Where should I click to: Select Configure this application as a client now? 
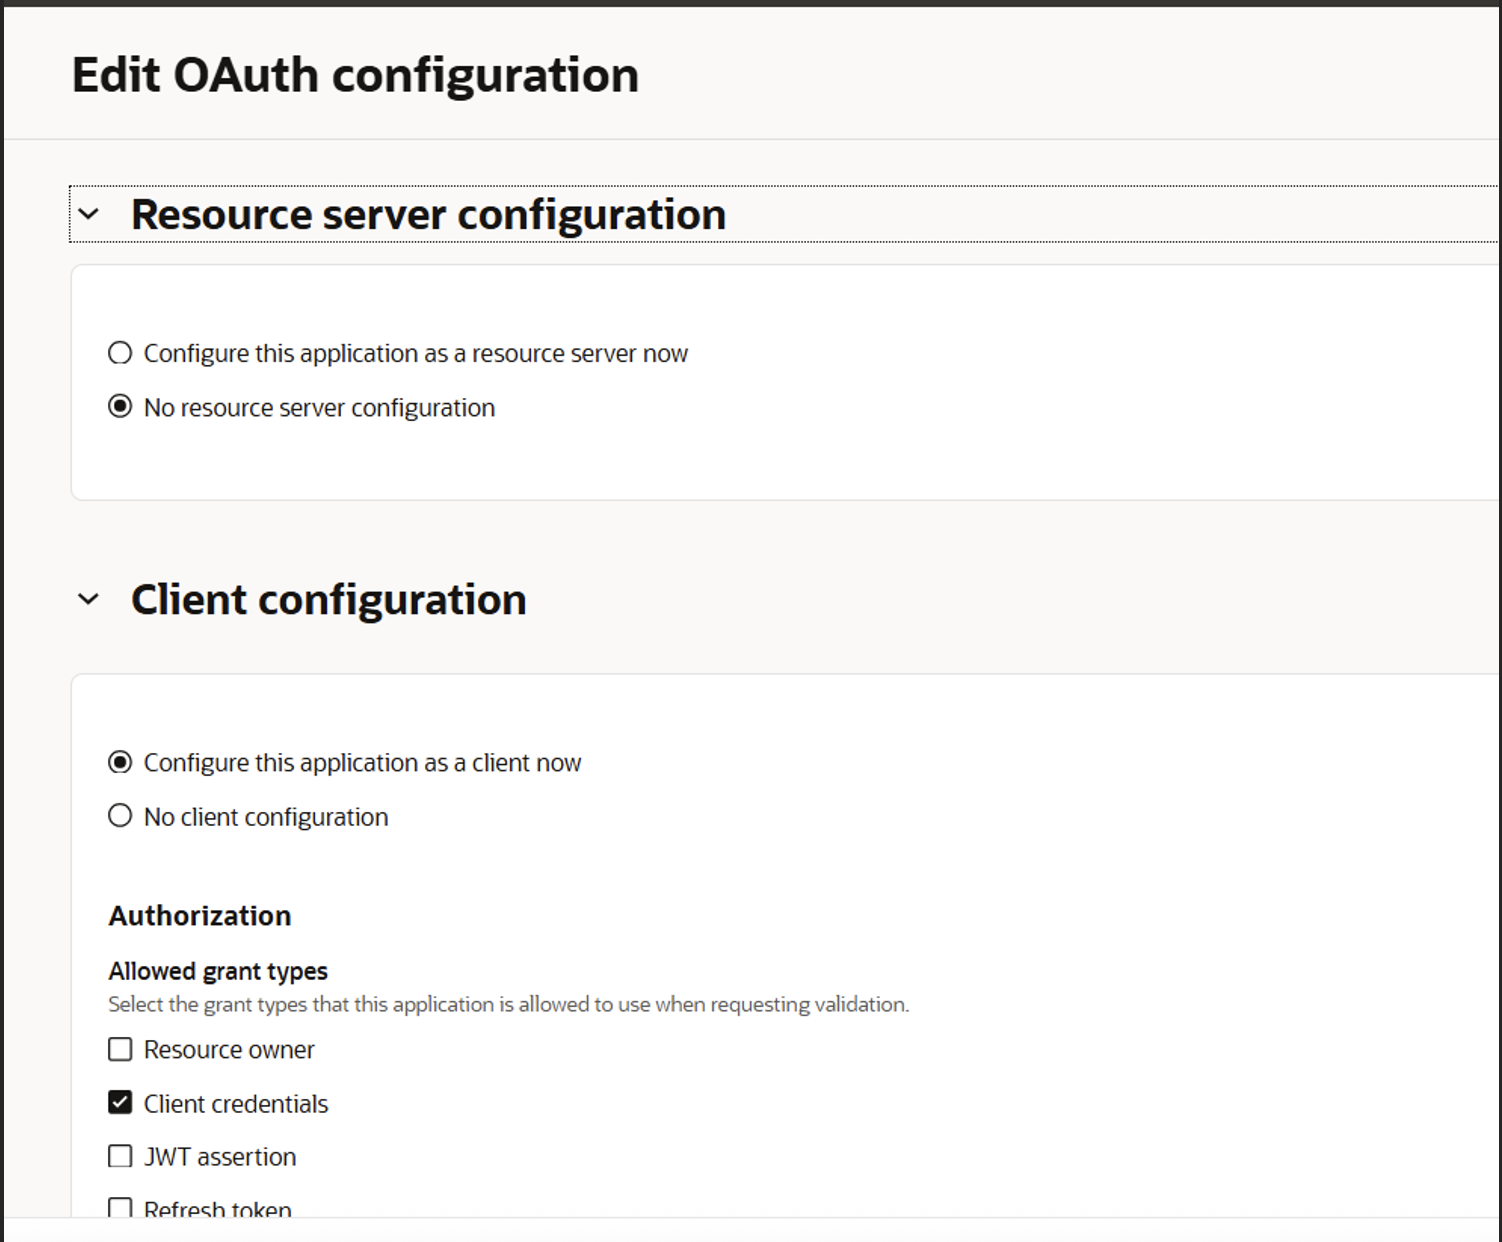click(120, 761)
